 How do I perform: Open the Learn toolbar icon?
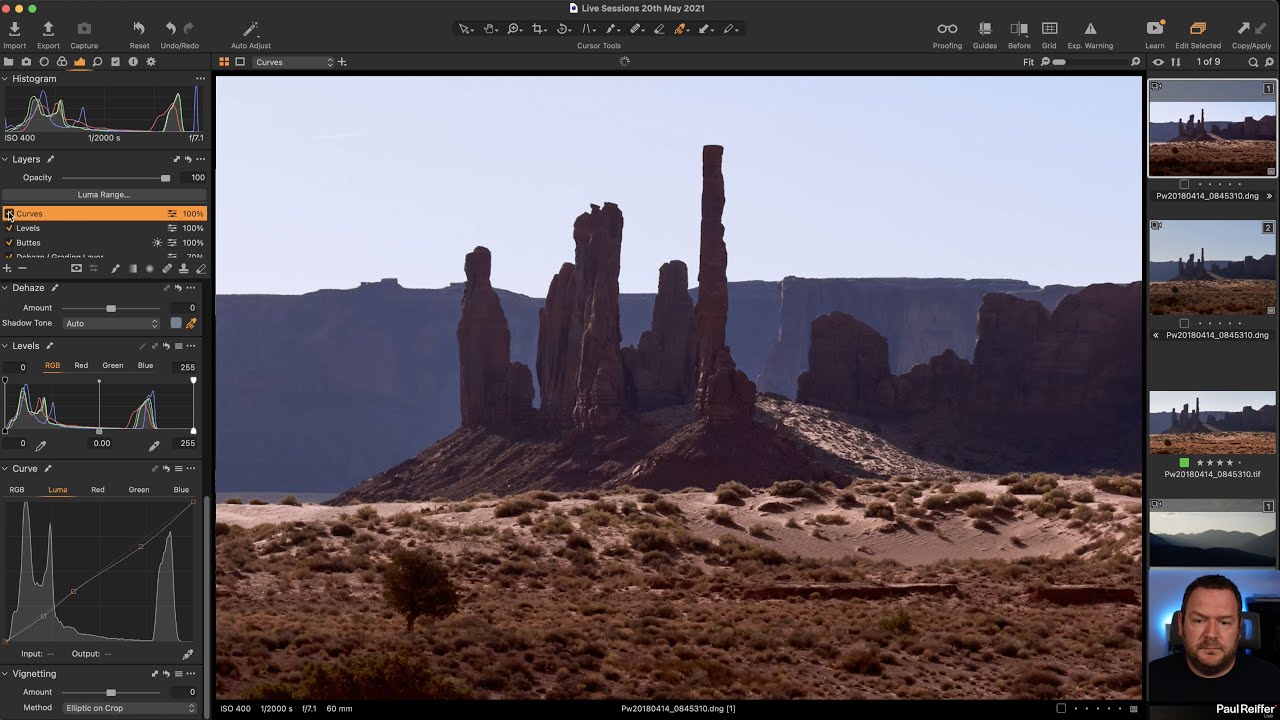[1155, 29]
